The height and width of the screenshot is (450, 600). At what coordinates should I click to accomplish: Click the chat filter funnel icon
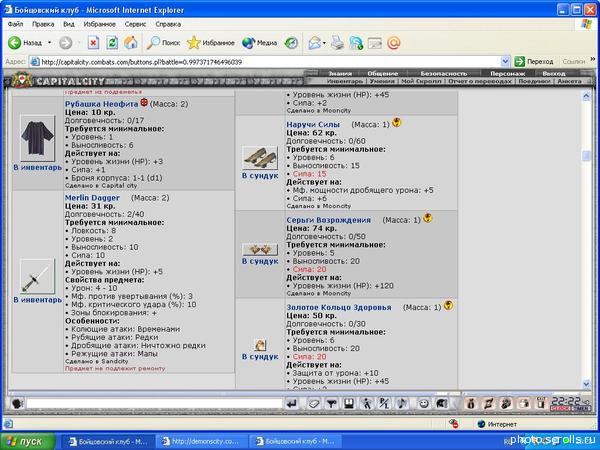tap(331, 403)
